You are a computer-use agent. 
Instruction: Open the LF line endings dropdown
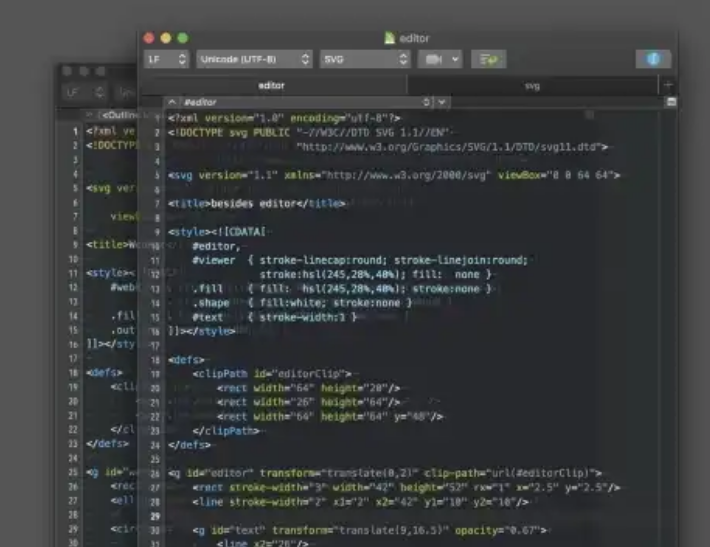(x=166, y=59)
